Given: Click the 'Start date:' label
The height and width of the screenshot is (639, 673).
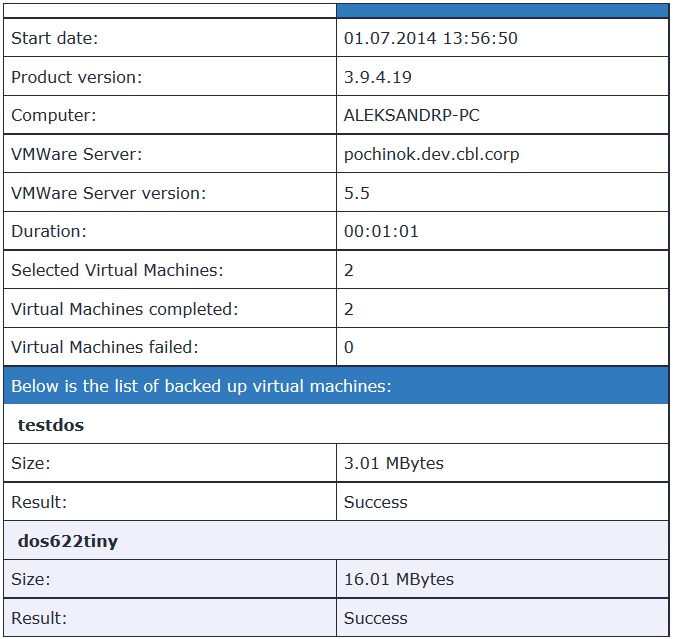Looking at the screenshot, I should (x=55, y=38).
